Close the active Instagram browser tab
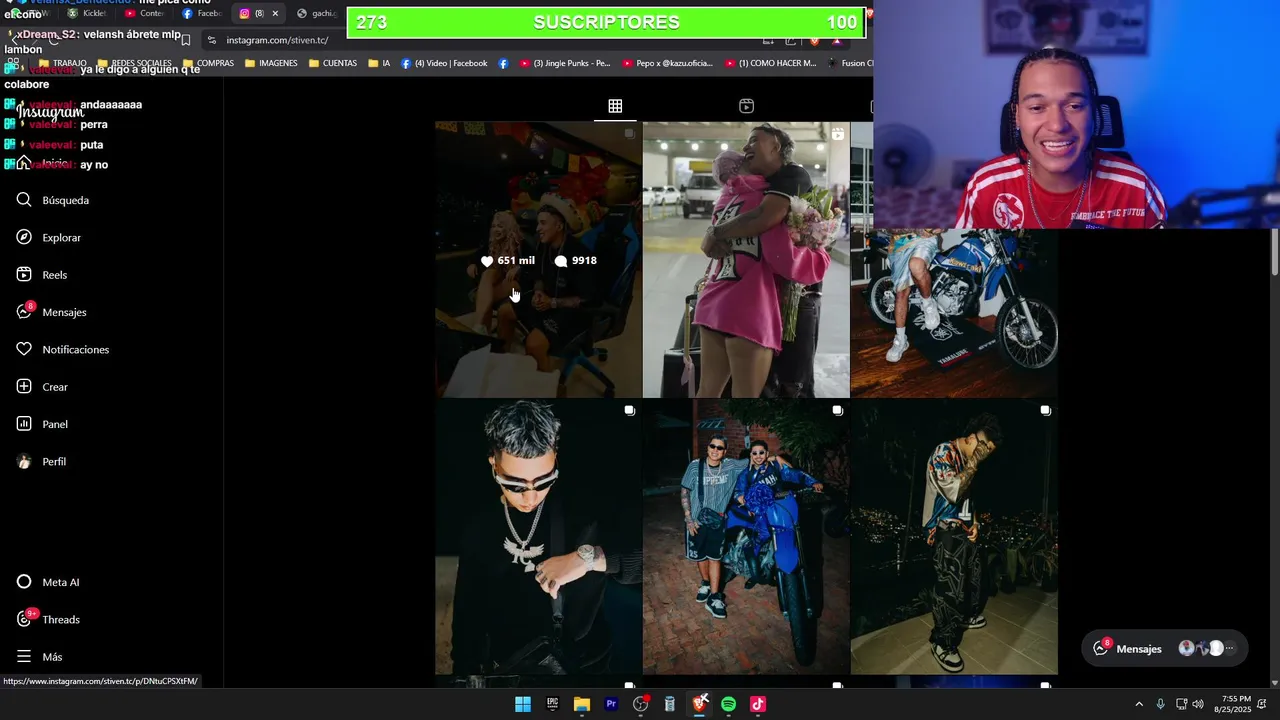The width and height of the screenshot is (1280, 720). coord(275,14)
